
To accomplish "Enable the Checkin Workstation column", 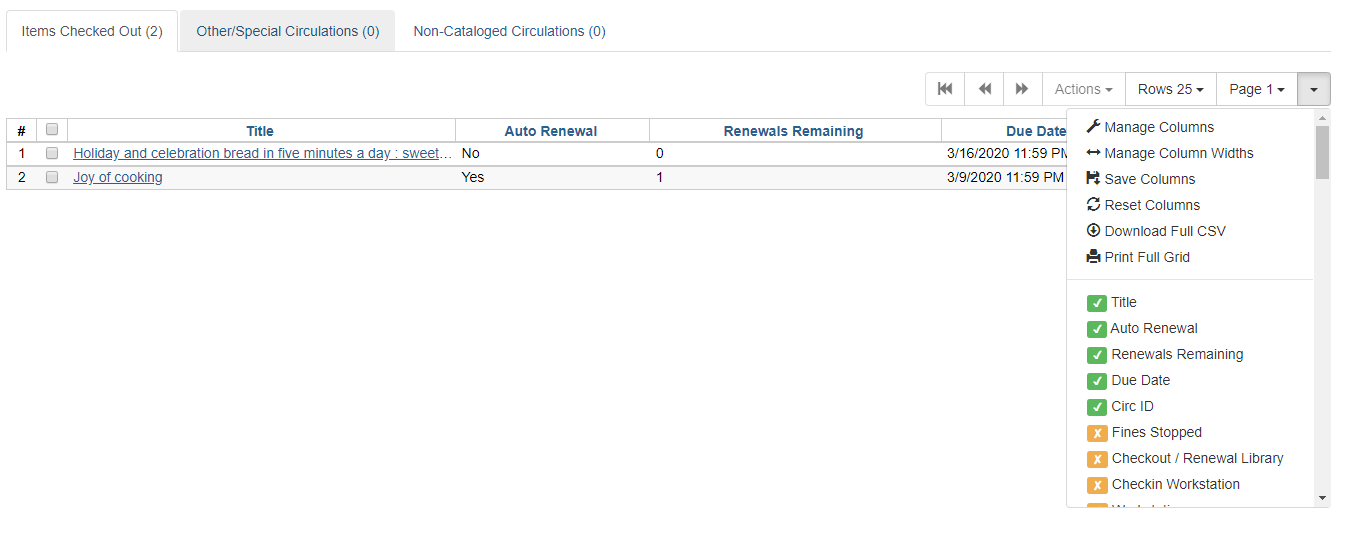I will click(x=1097, y=484).
